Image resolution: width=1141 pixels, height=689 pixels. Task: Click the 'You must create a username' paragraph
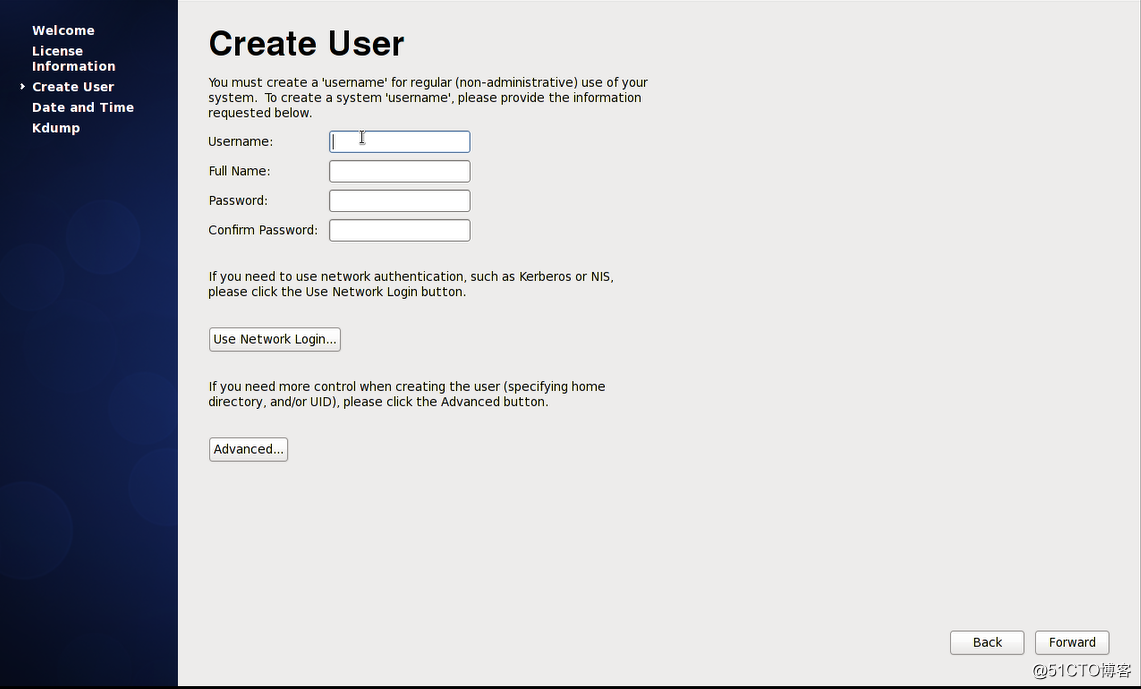click(x=428, y=97)
